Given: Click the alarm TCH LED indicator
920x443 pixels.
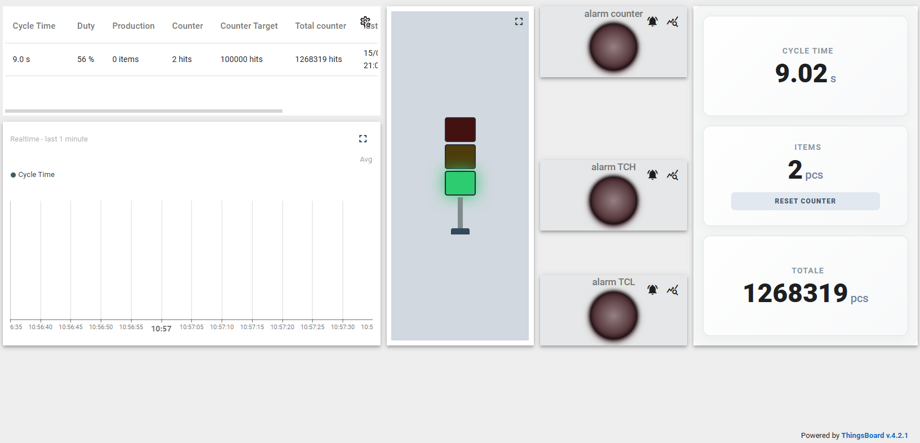Looking at the screenshot, I should click(x=613, y=201).
